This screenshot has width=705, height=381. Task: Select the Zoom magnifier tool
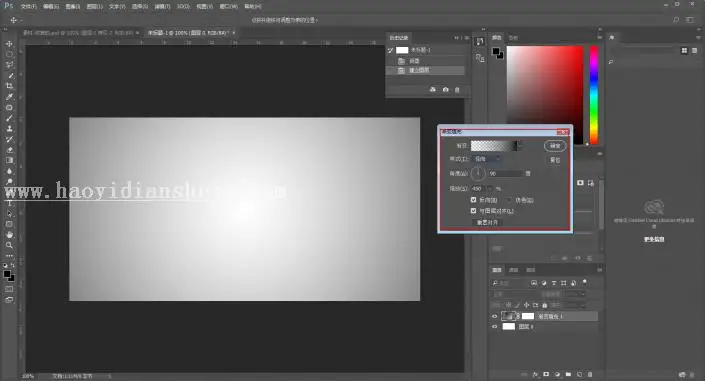click(x=9, y=245)
